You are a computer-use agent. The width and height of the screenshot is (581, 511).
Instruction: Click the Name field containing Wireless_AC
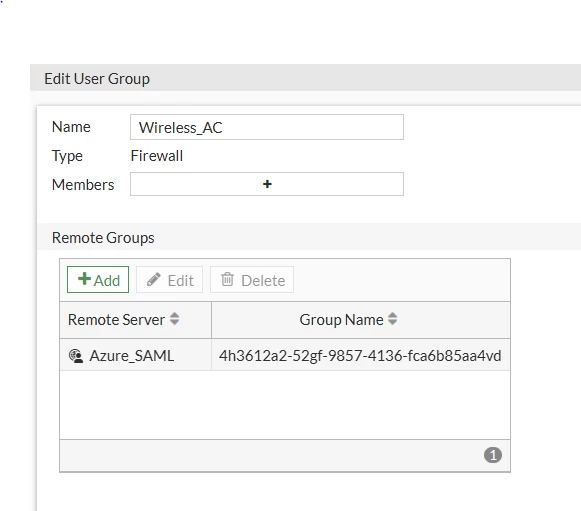coord(267,127)
